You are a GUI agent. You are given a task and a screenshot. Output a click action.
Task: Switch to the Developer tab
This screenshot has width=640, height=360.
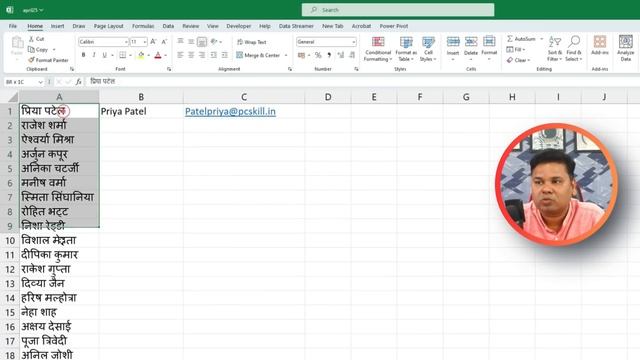coord(239,26)
